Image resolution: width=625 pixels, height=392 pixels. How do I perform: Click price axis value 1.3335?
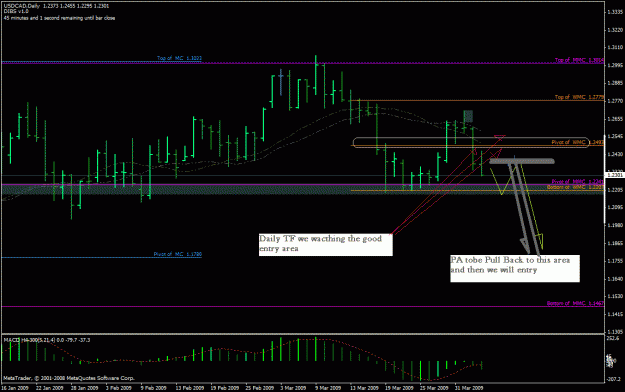tap(615, 12)
